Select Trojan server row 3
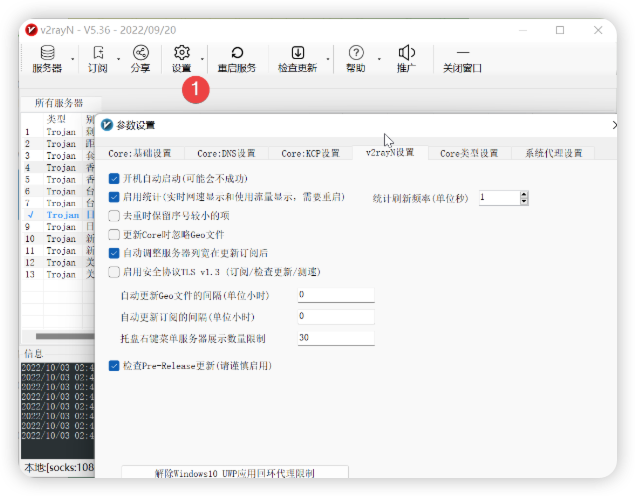The image size is (635, 496). click(58, 155)
